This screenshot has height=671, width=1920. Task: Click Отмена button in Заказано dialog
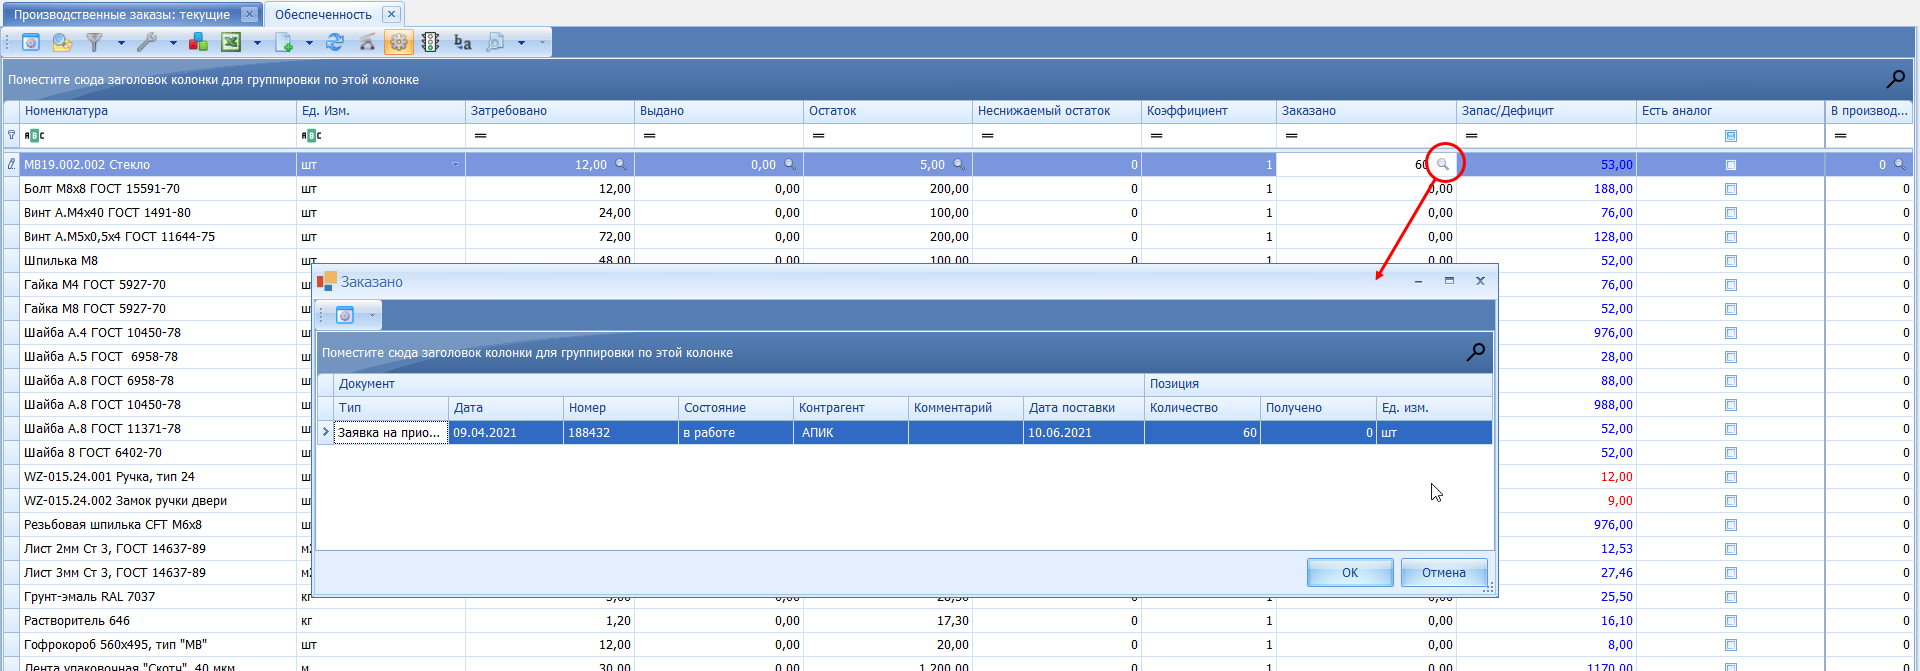(1444, 572)
